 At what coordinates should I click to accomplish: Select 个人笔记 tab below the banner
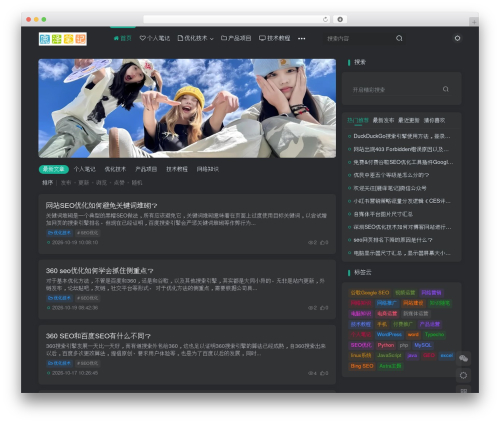click(x=85, y=169)
